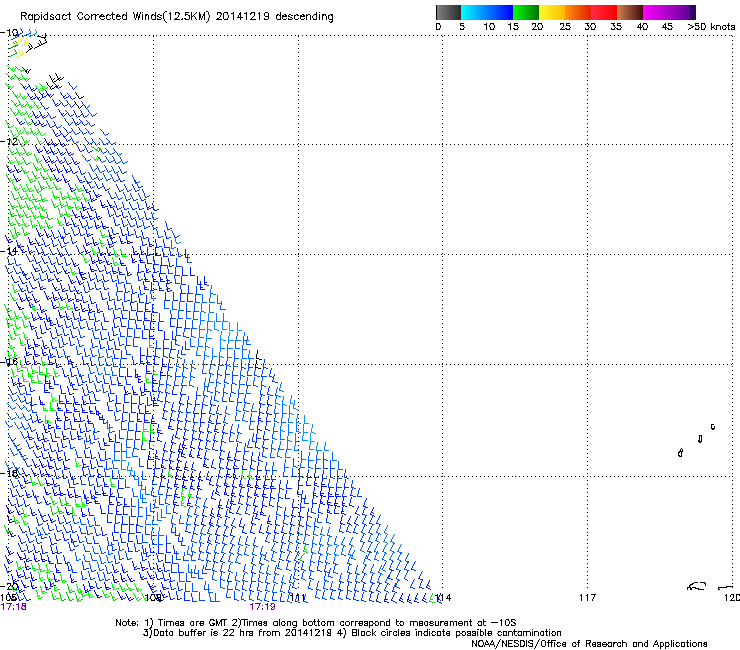740x650 pixels.
Task: Click the black wind barbs near the -10 label
Action: click(38, 43)
